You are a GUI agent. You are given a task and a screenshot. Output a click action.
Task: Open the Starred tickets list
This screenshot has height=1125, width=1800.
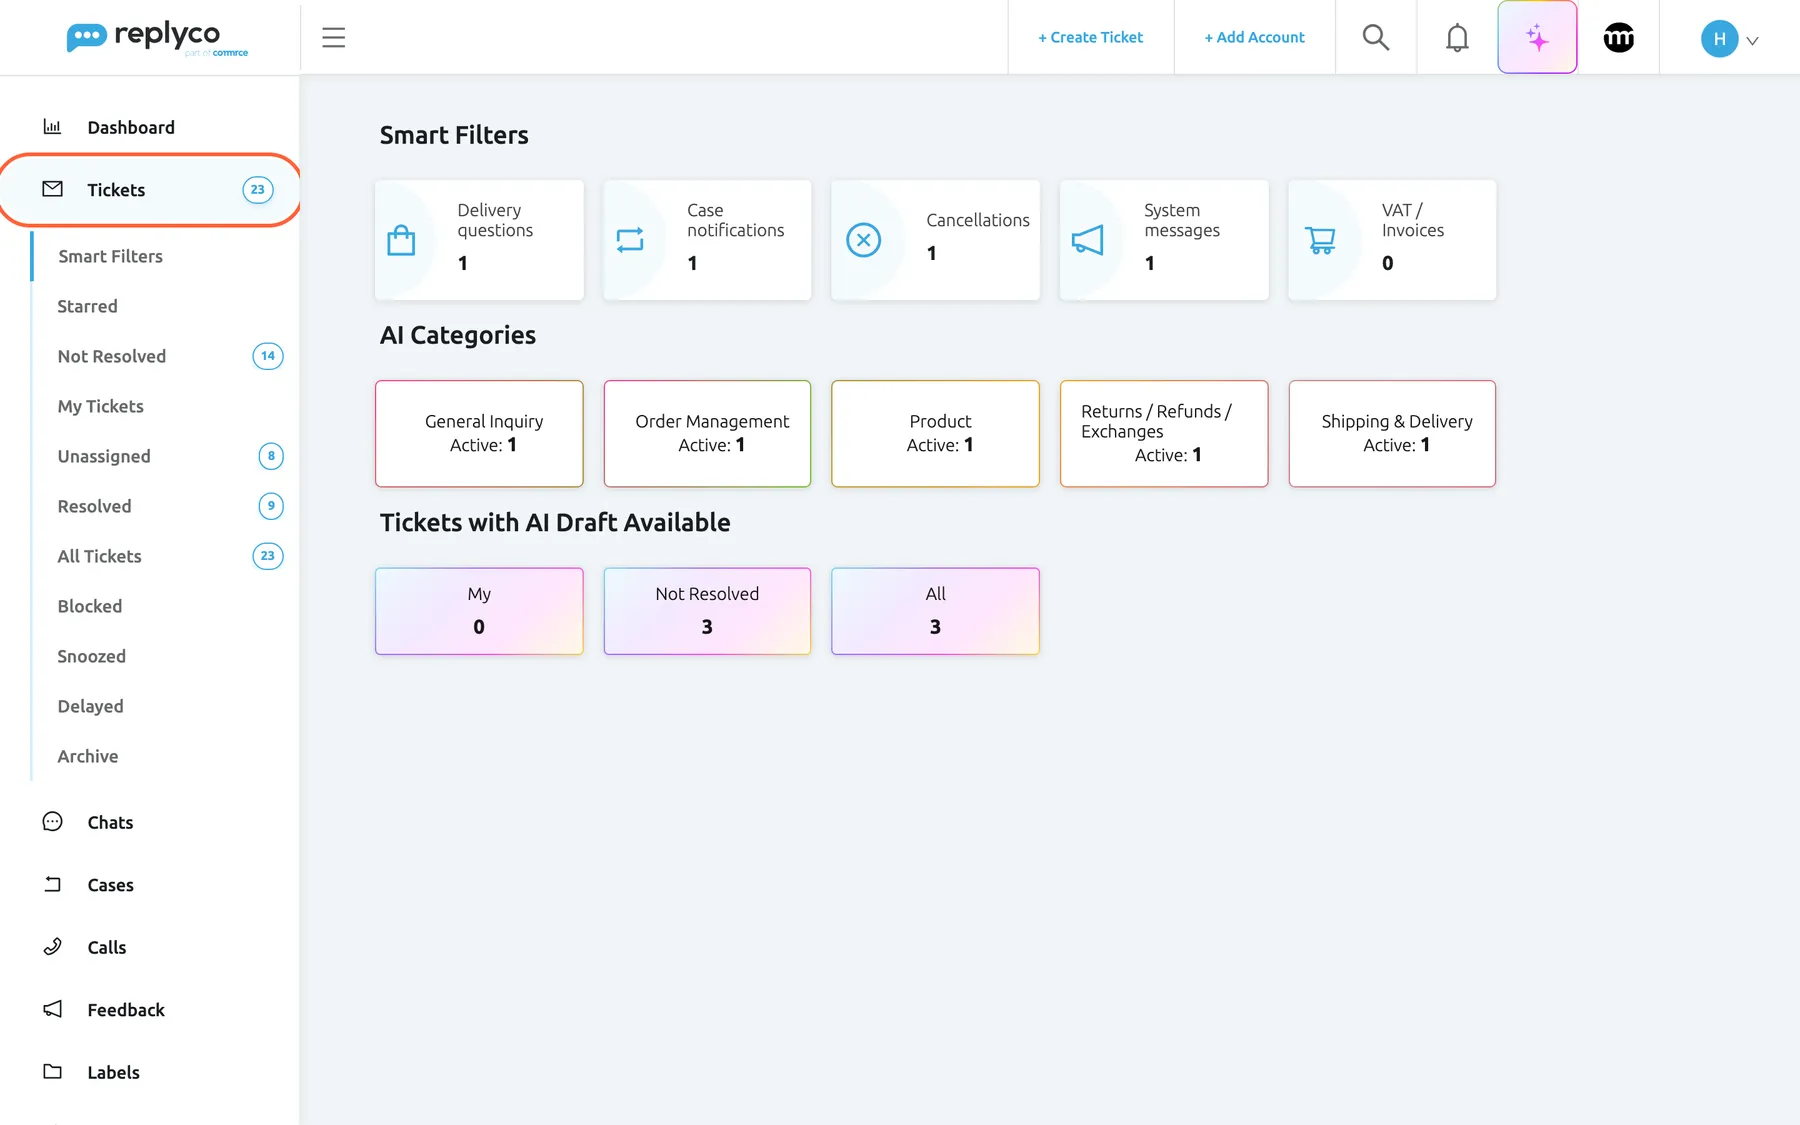(87, 306)
